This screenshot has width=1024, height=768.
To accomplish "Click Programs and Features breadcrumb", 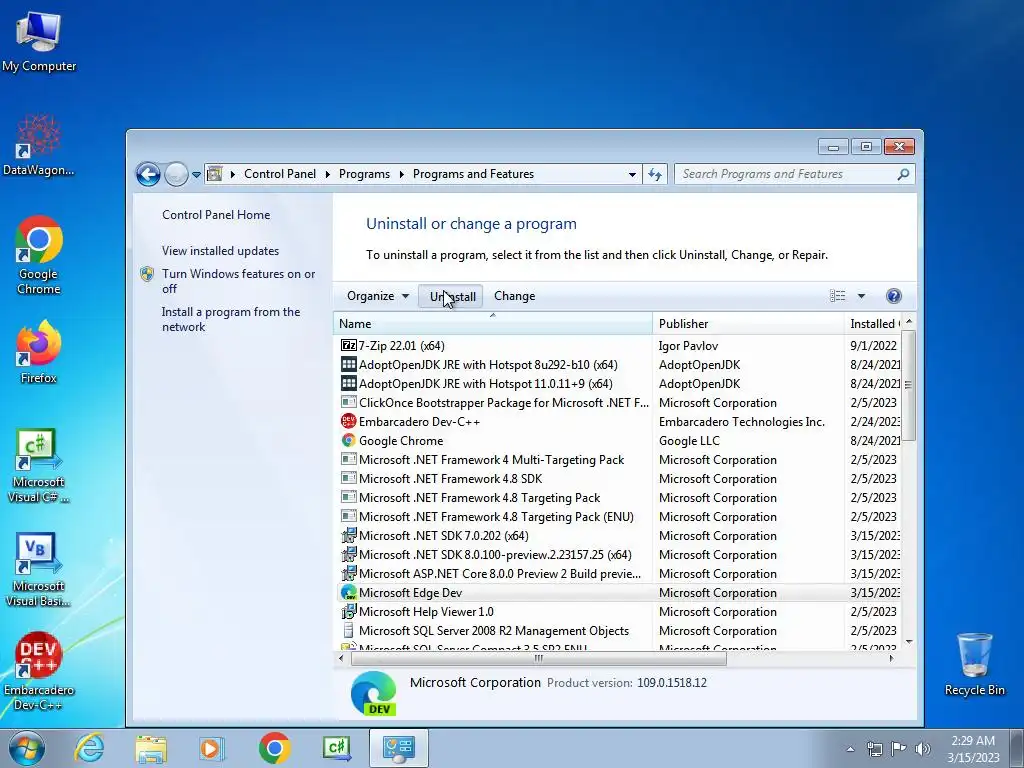I will (473, 174).
